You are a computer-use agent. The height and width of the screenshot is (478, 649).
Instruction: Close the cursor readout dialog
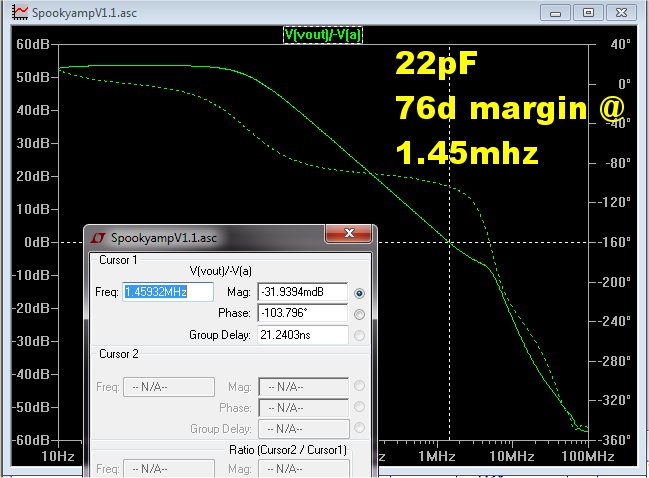click(x=349, y=233)
